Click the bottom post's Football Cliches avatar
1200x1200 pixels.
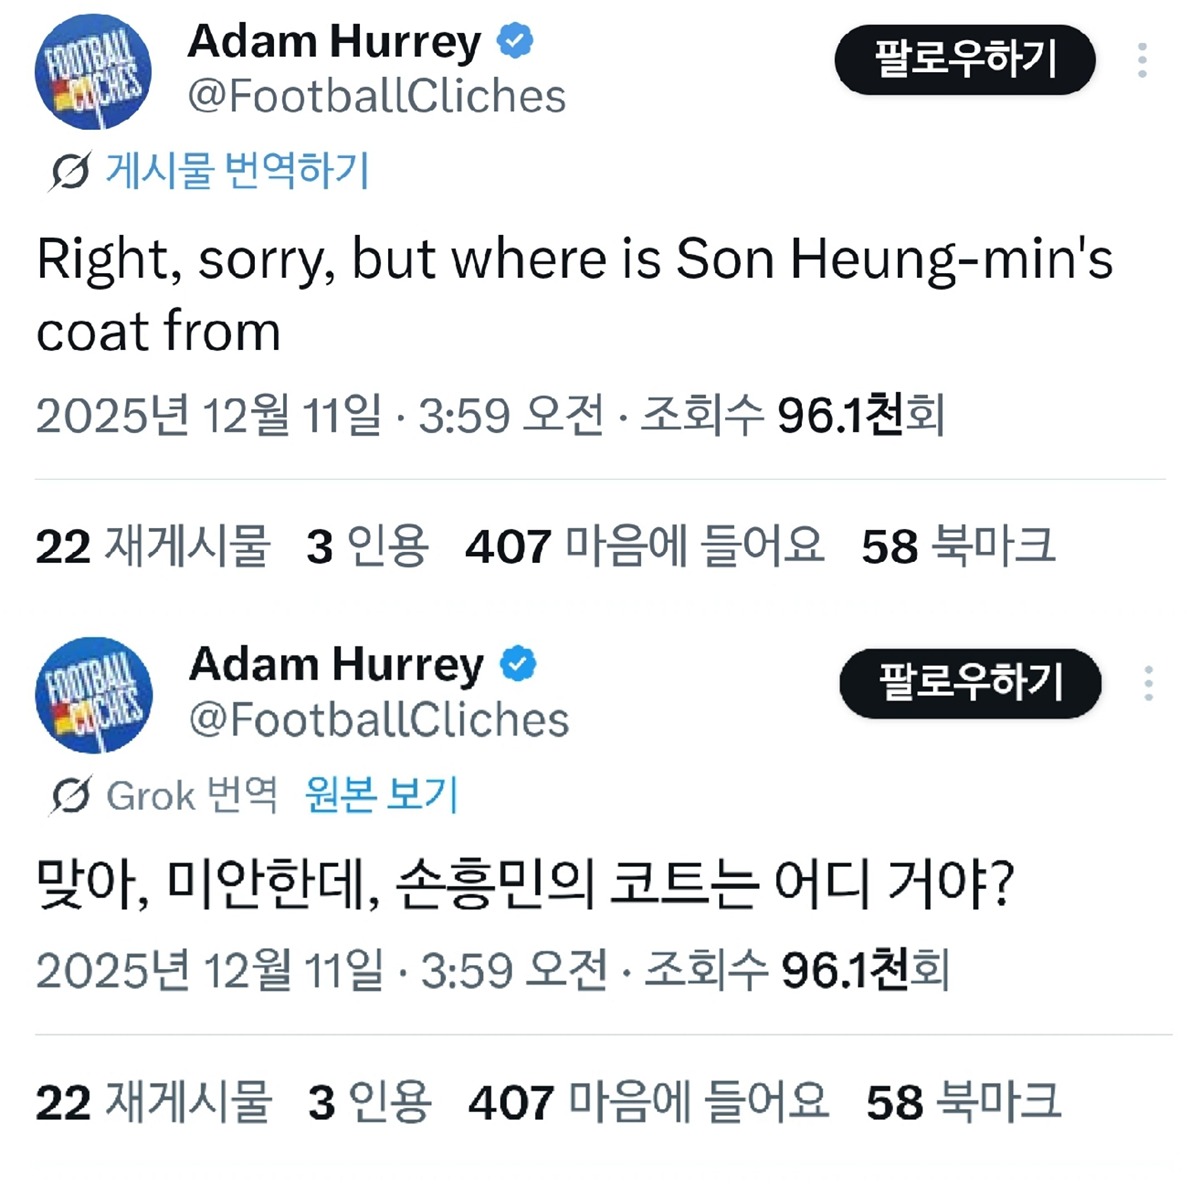pos(94,695)
